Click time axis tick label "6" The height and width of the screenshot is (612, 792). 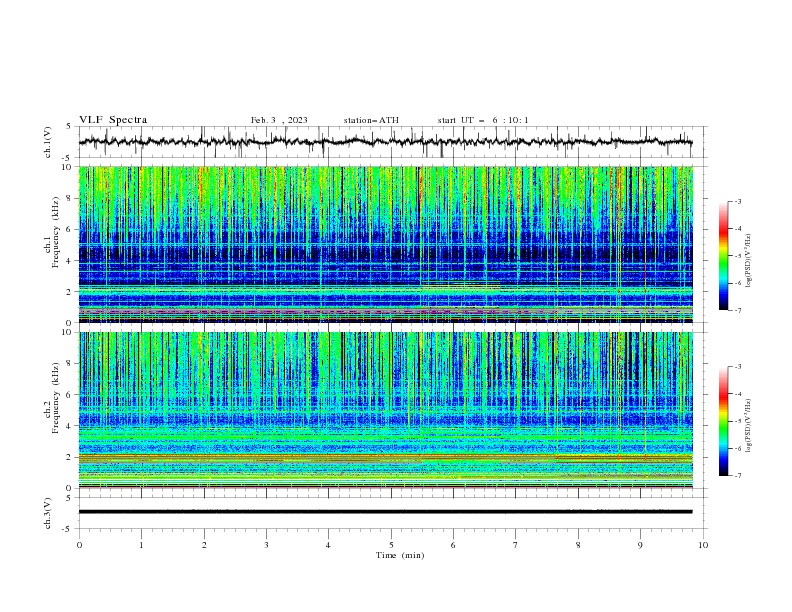pyautogui.click(x=453, y=545)
